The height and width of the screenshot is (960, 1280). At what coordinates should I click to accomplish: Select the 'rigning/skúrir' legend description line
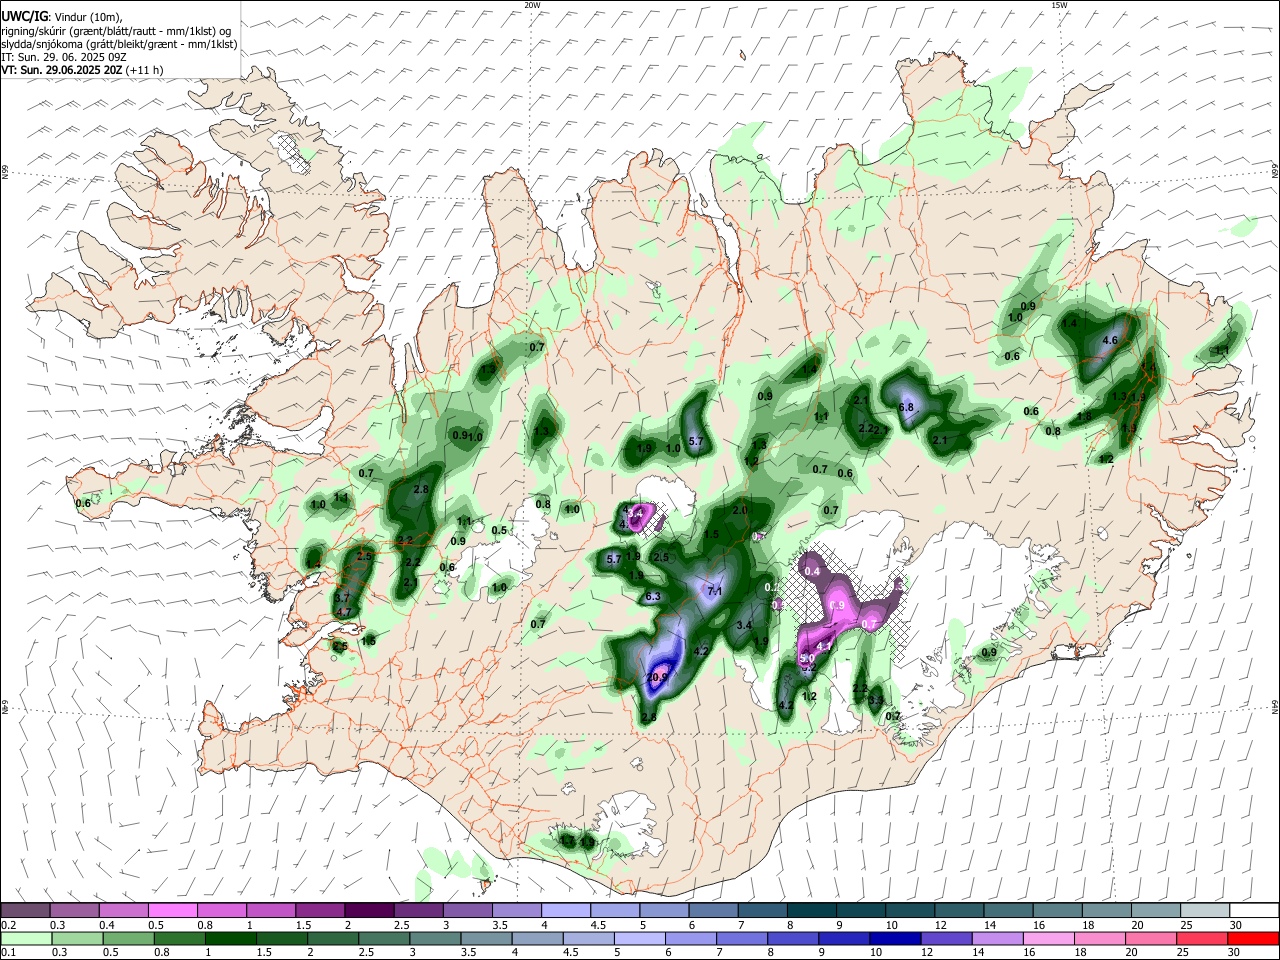point(116,31)
